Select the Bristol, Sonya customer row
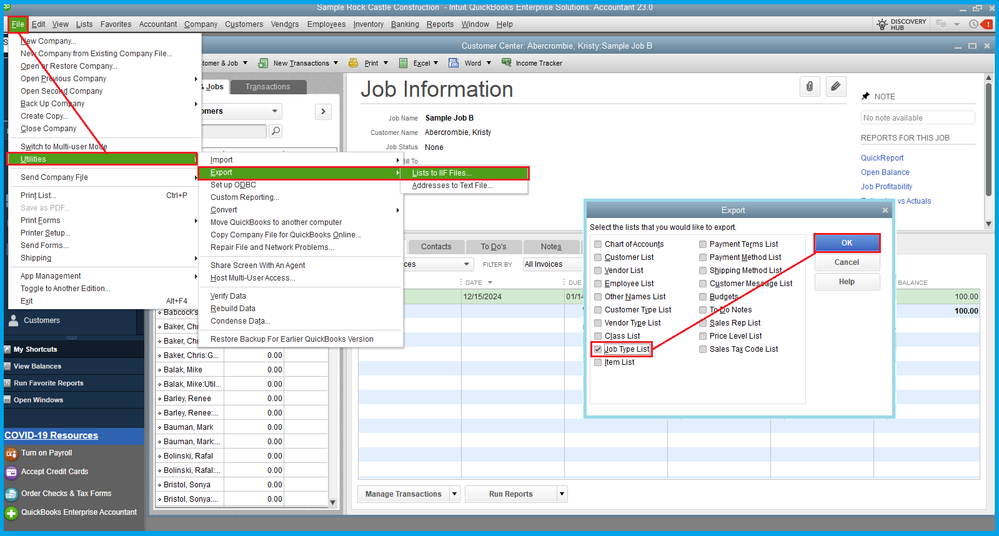Screen dimensions: 999x536 pyautogui.click(x=242, y=485)
